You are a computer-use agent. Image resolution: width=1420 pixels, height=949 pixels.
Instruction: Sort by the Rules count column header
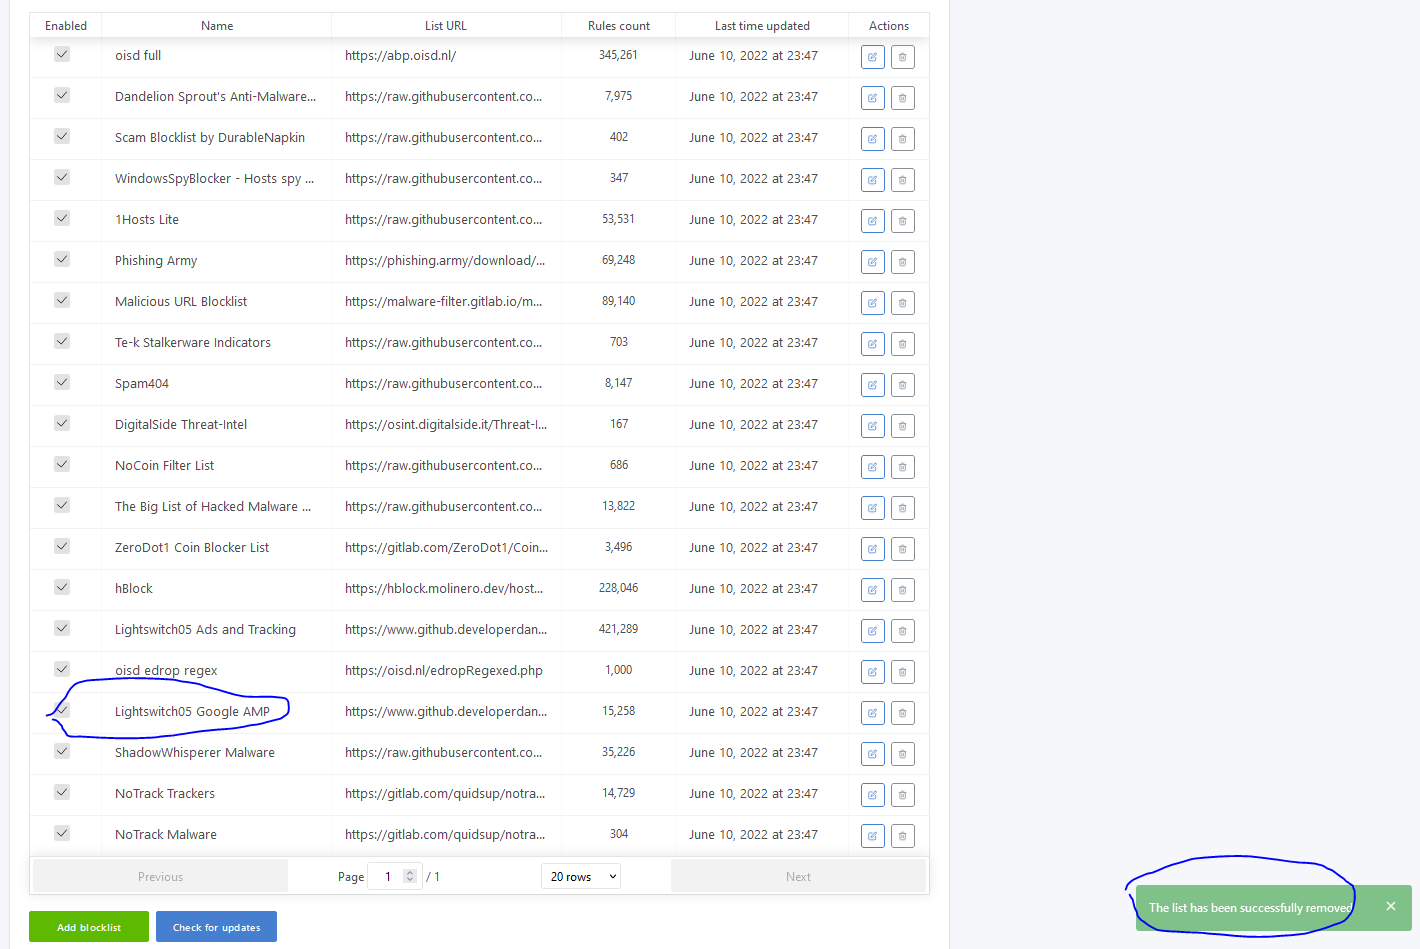619,26
